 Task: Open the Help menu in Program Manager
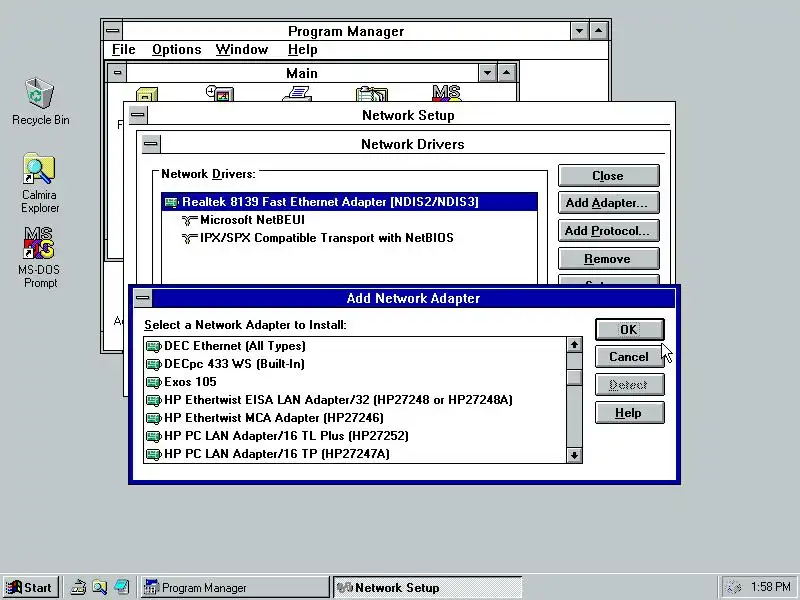tap(303, 49)
